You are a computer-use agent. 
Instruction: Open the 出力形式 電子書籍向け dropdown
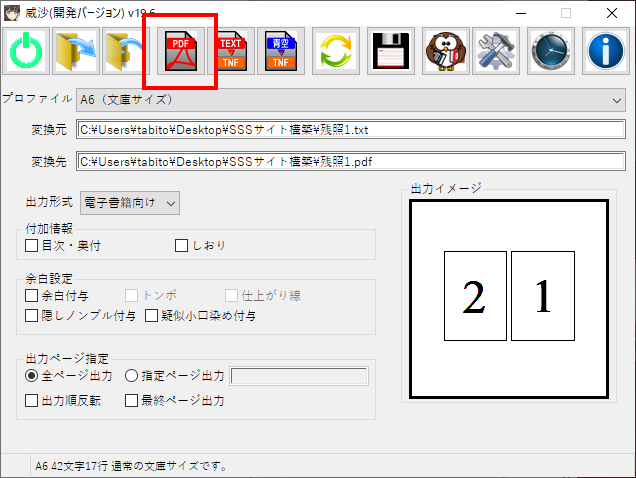[130, 203]
